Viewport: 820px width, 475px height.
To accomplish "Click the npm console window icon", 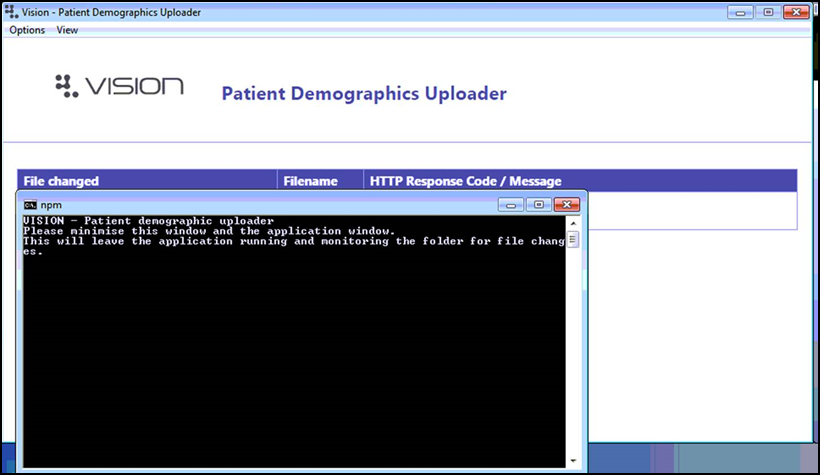I will [x=31, y=204].
